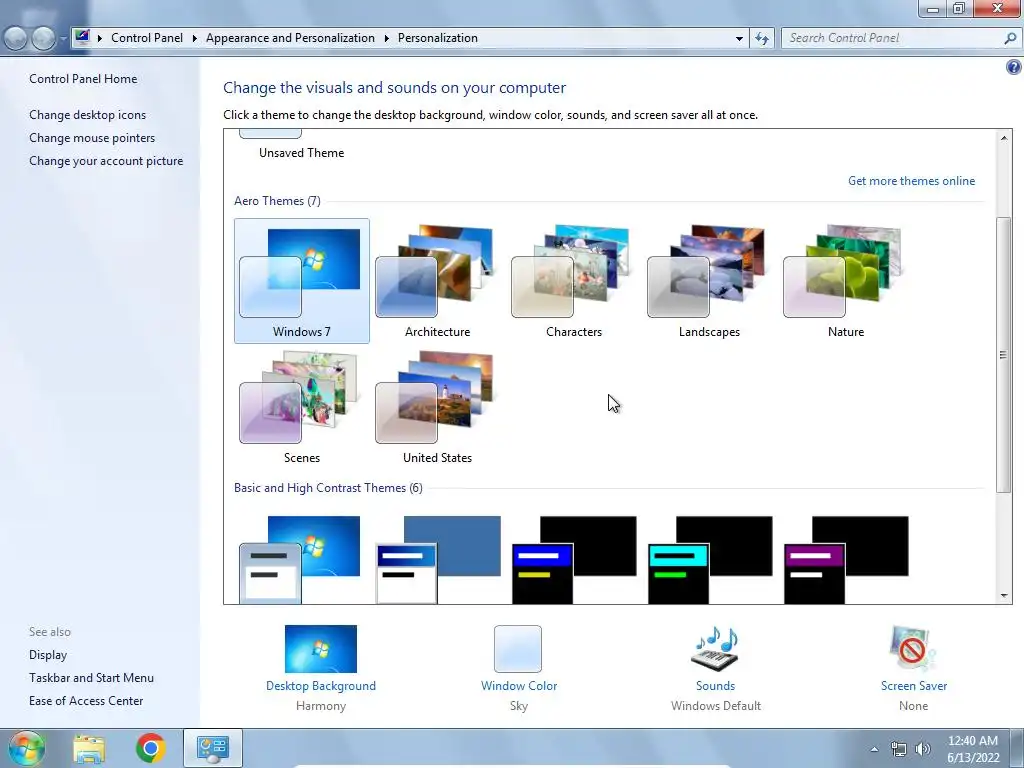This screenshot has height=768, width=1024.
Task: Click the address bar location icon
Action: [x=82, y=37]
